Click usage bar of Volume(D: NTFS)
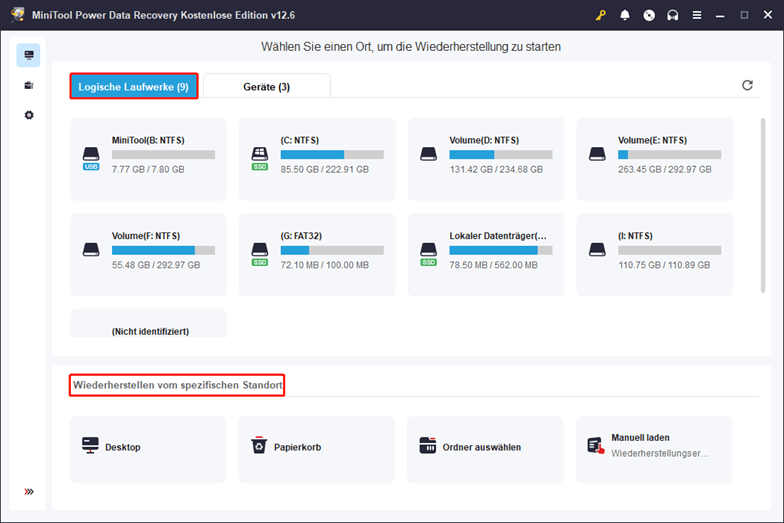Viewport: 784px width, 523px height. [x=500, y=154]
